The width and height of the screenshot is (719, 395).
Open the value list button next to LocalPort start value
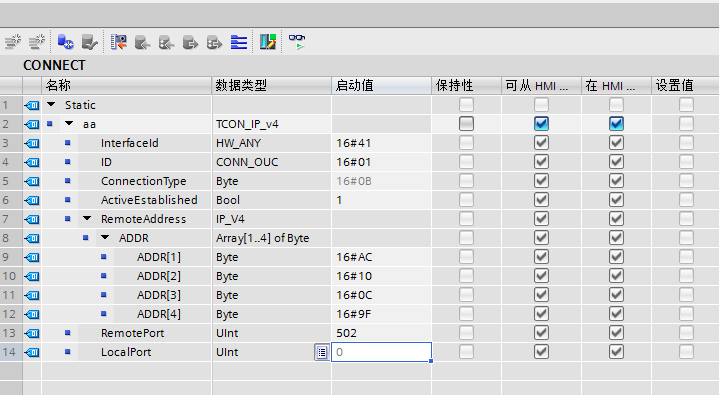(x=322, y=352)
